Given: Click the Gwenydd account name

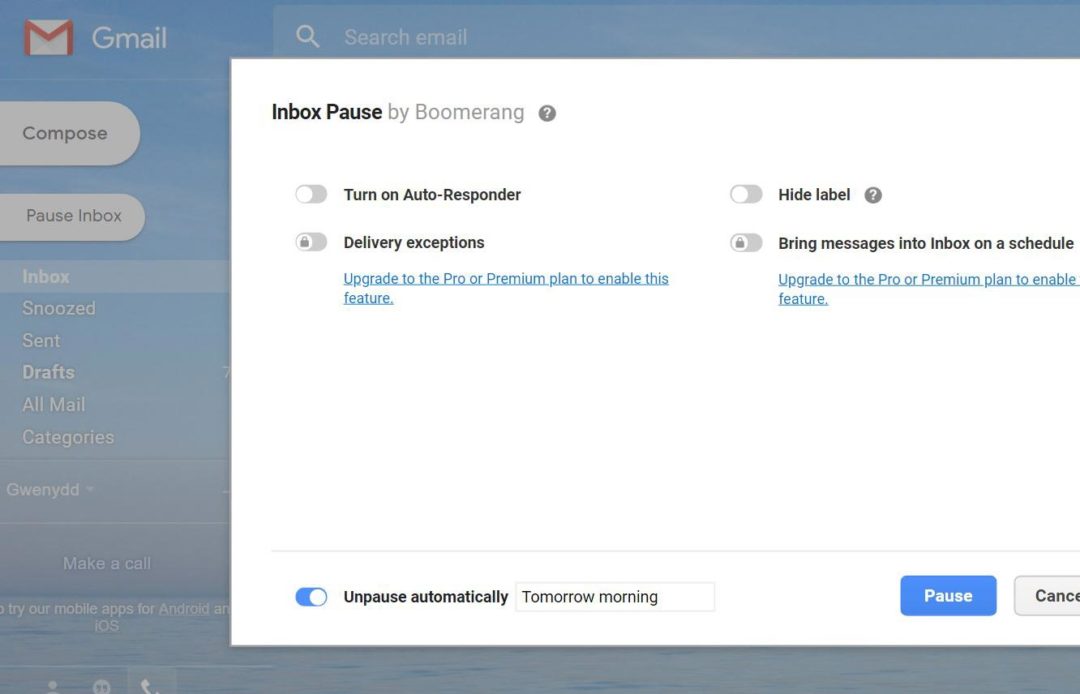Looking at the screenshot, I should [43, 490].
